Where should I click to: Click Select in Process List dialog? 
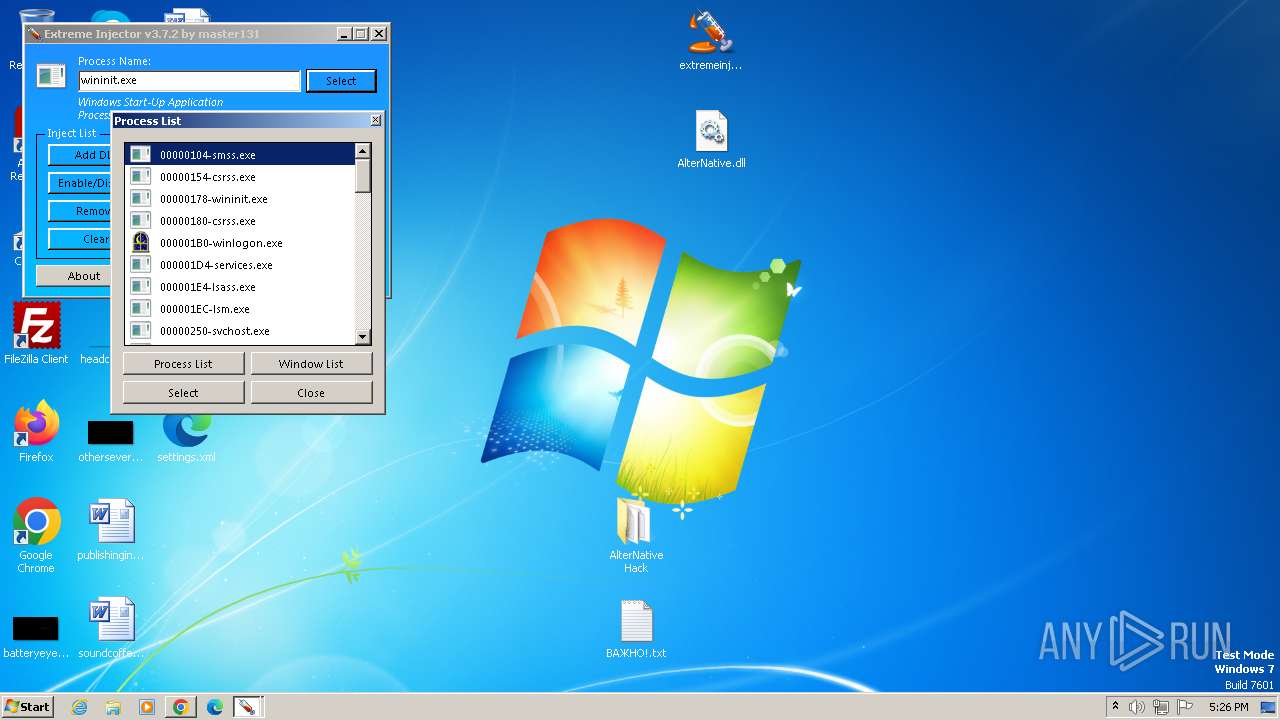point(183,393)
